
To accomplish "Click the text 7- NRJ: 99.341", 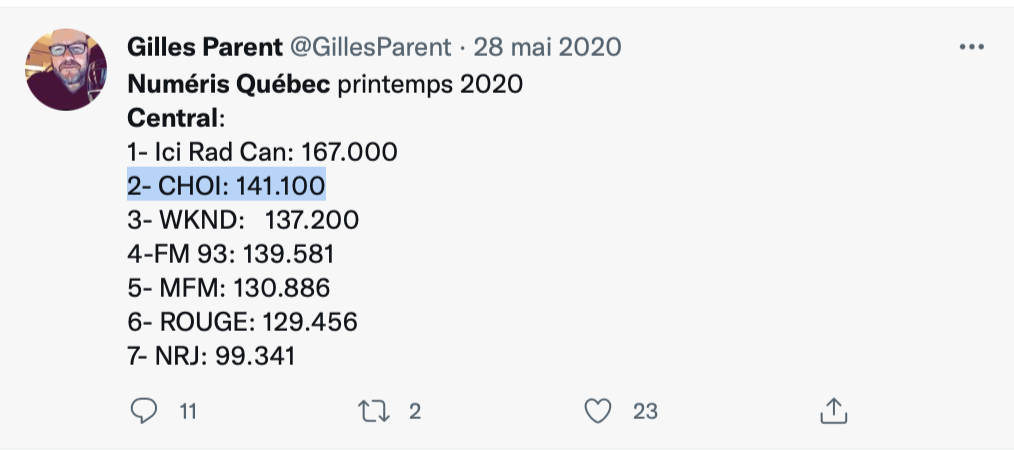I will click(211, 355).
